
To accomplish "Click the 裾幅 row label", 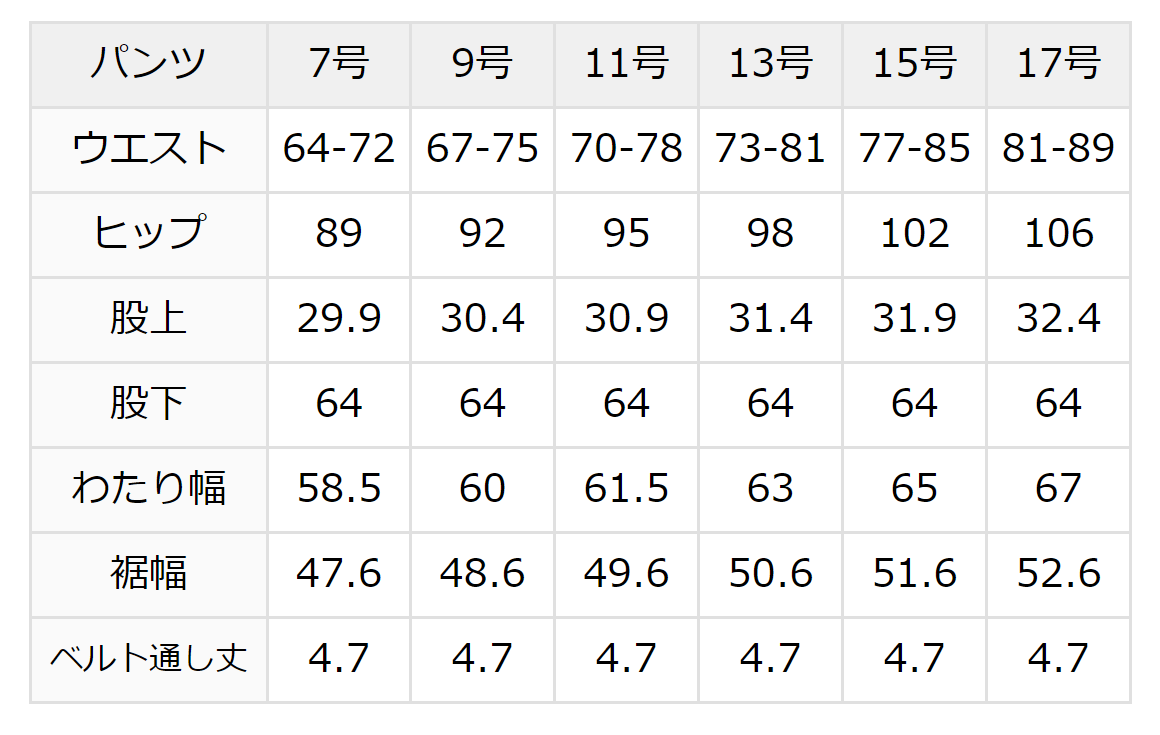I will pyautogui.click(x=149, y=575).
